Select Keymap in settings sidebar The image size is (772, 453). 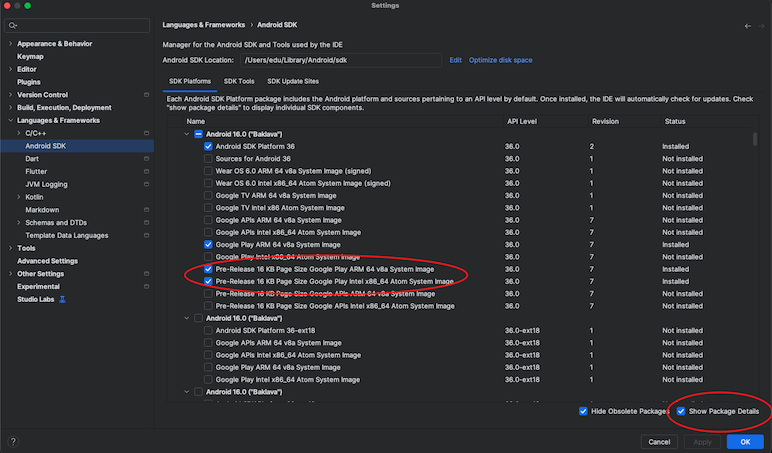pos(30,56)
